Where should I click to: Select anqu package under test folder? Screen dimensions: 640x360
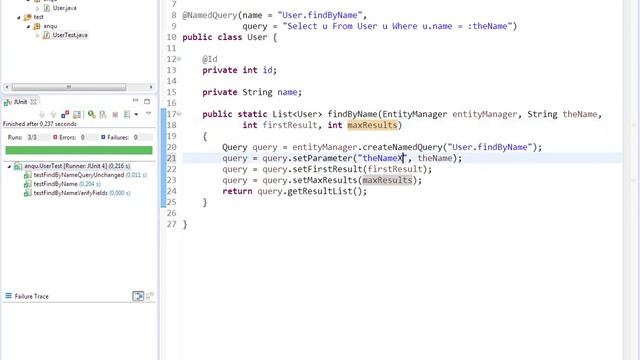(x=50, y=26)
